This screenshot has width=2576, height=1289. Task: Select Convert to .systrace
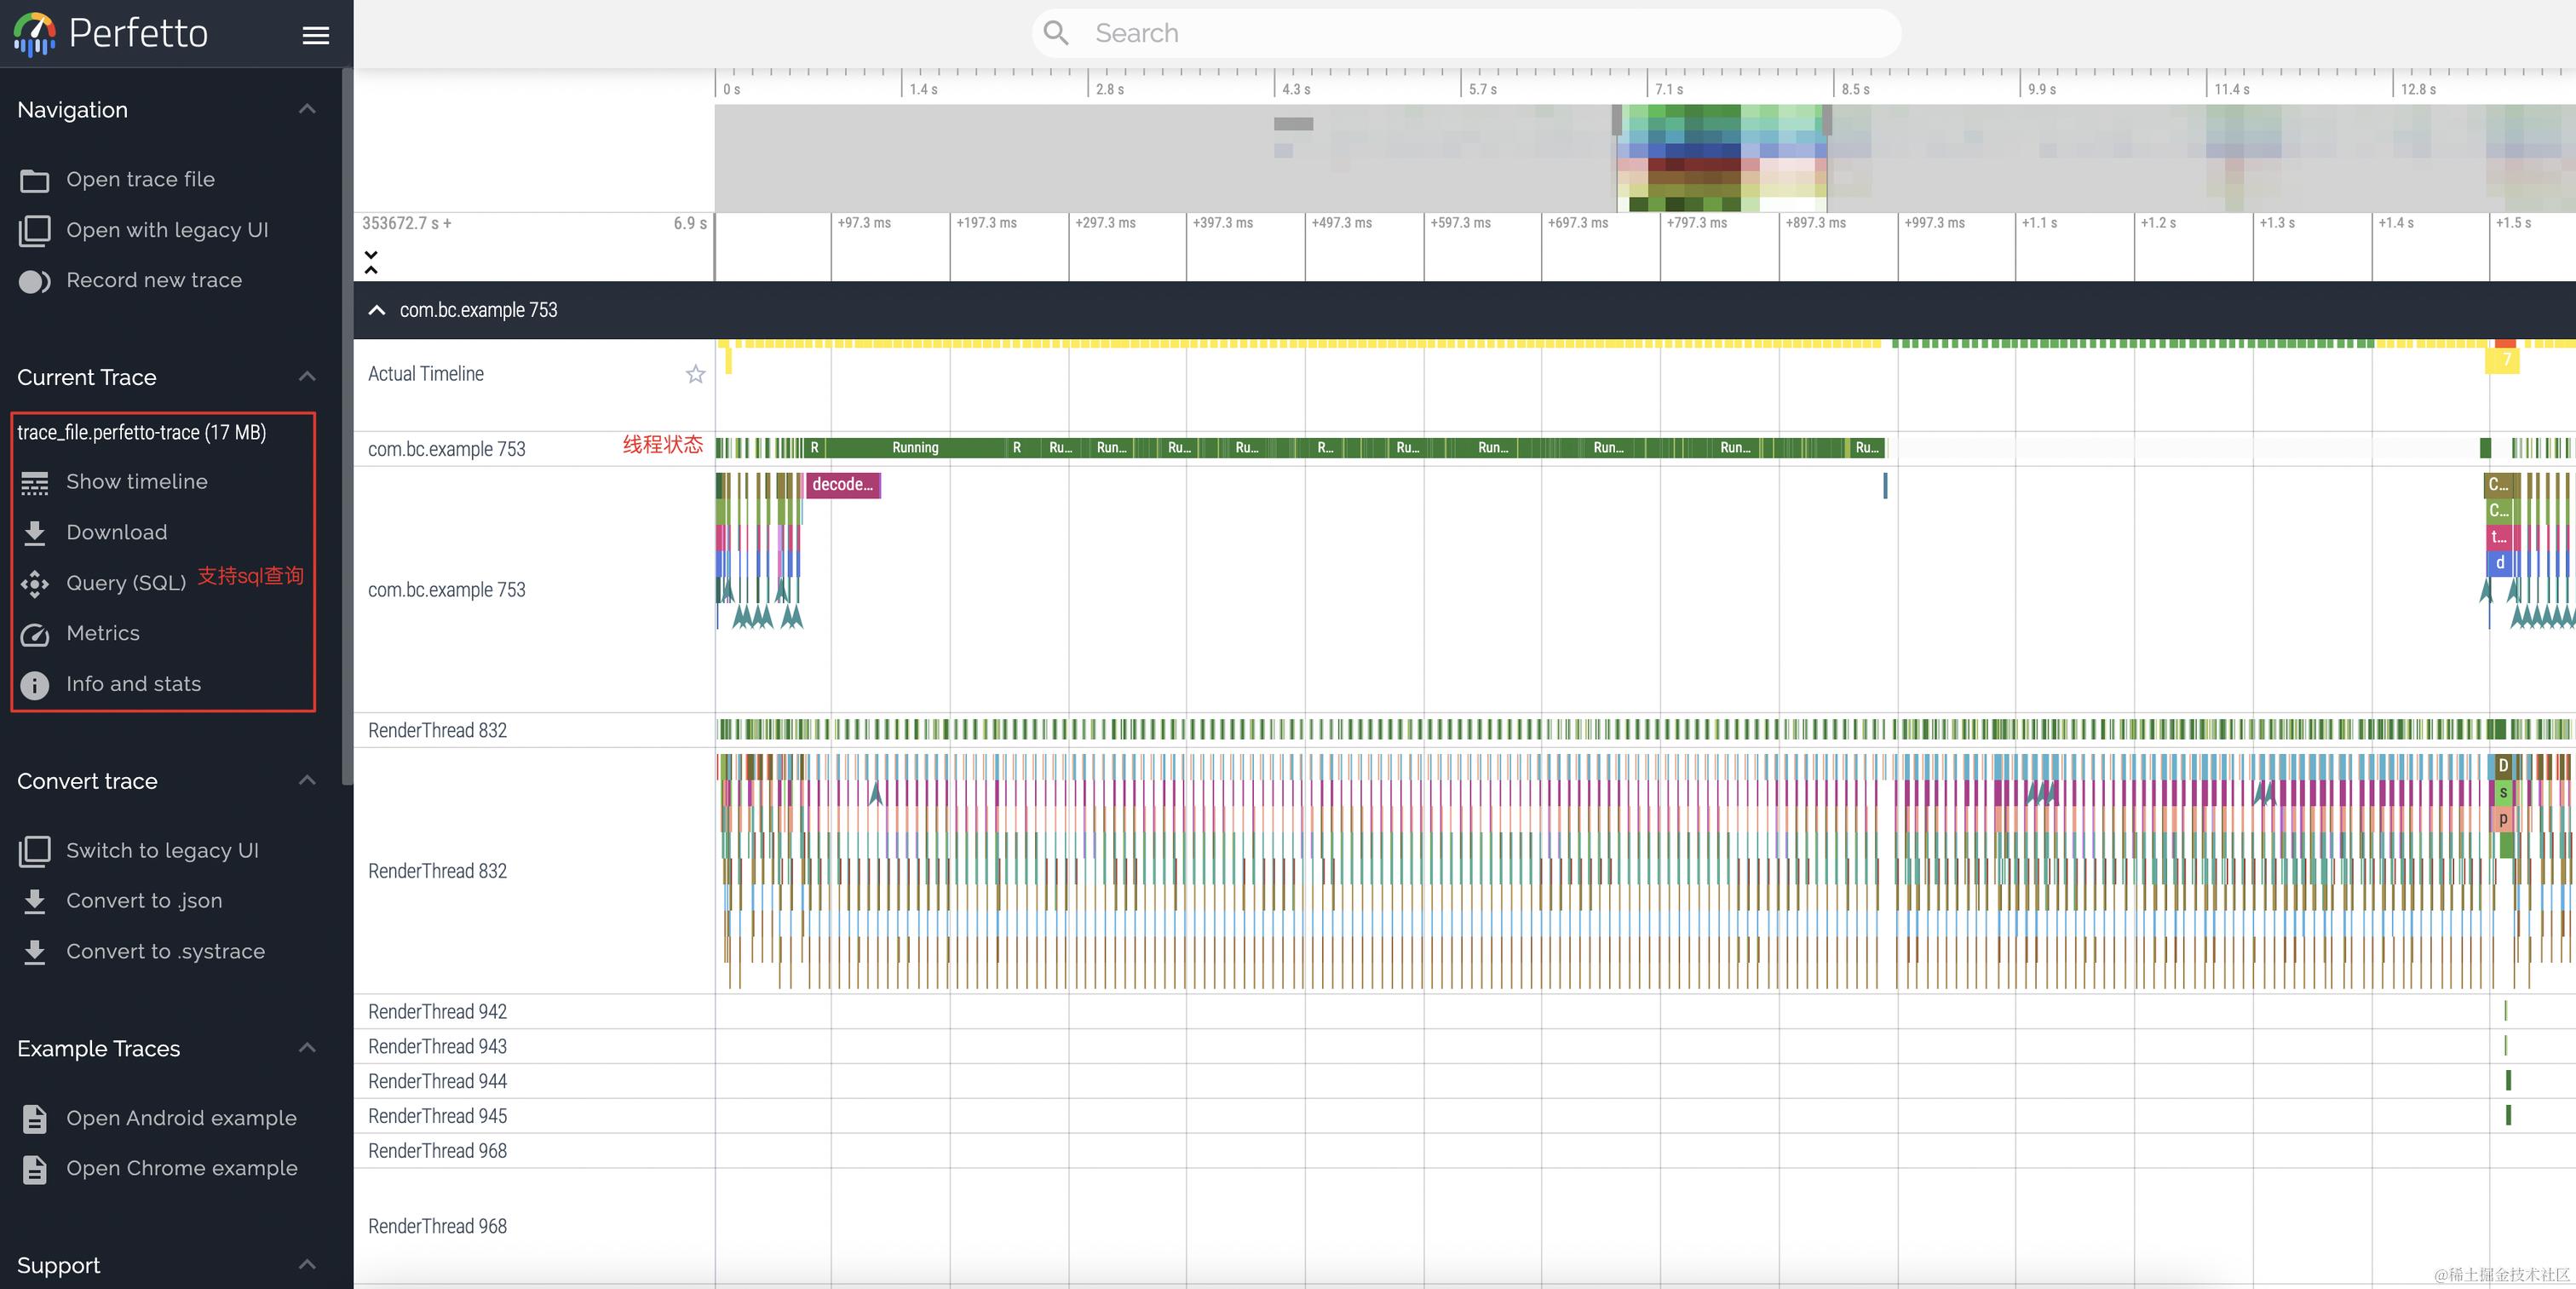click(x=165, y=952)
